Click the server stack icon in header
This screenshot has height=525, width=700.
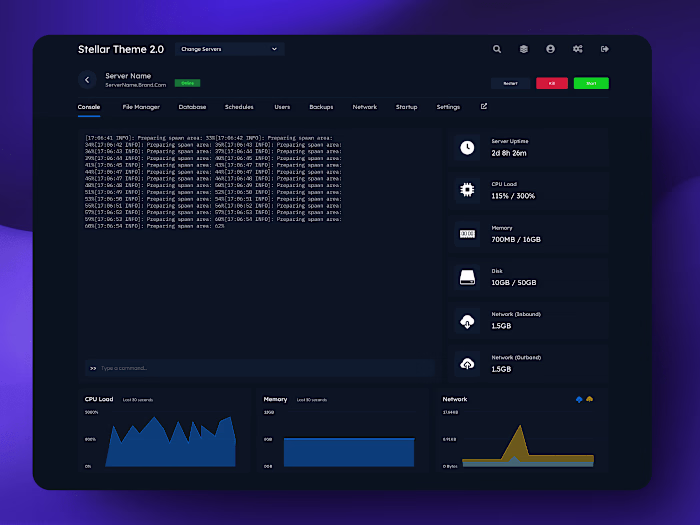click(x=524, y=49)
